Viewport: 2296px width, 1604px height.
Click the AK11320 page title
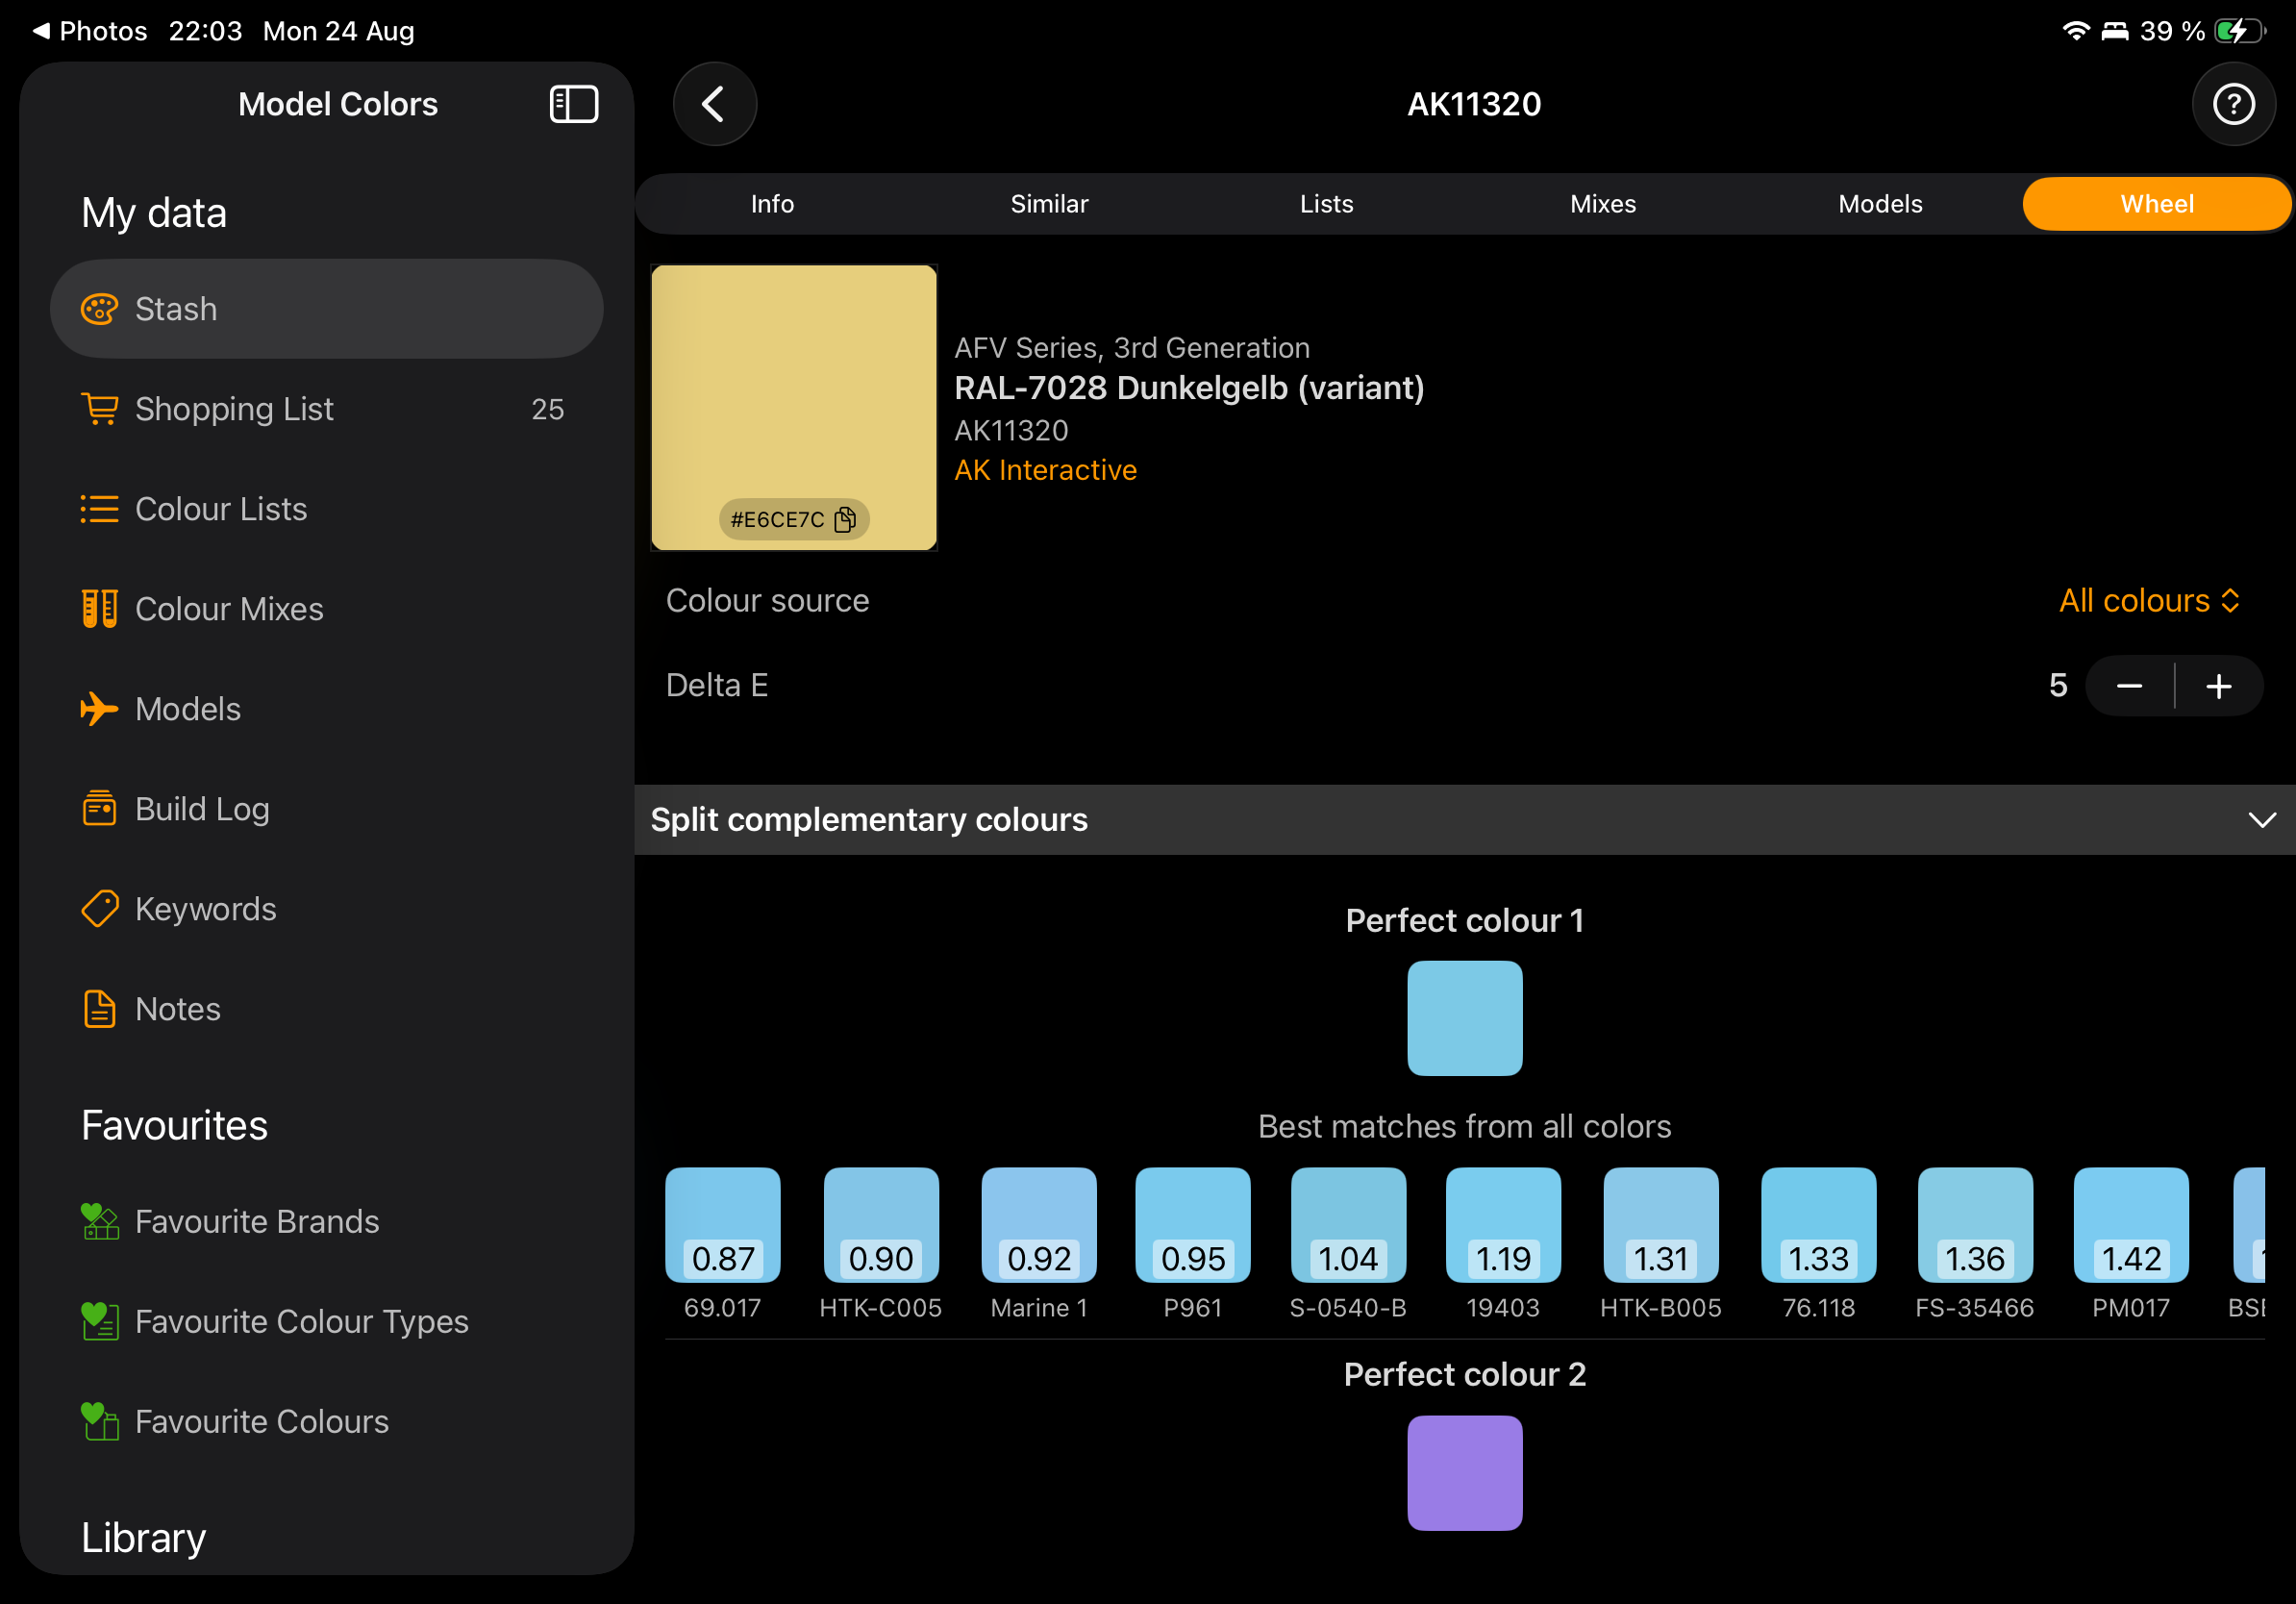click(1474, 104)
